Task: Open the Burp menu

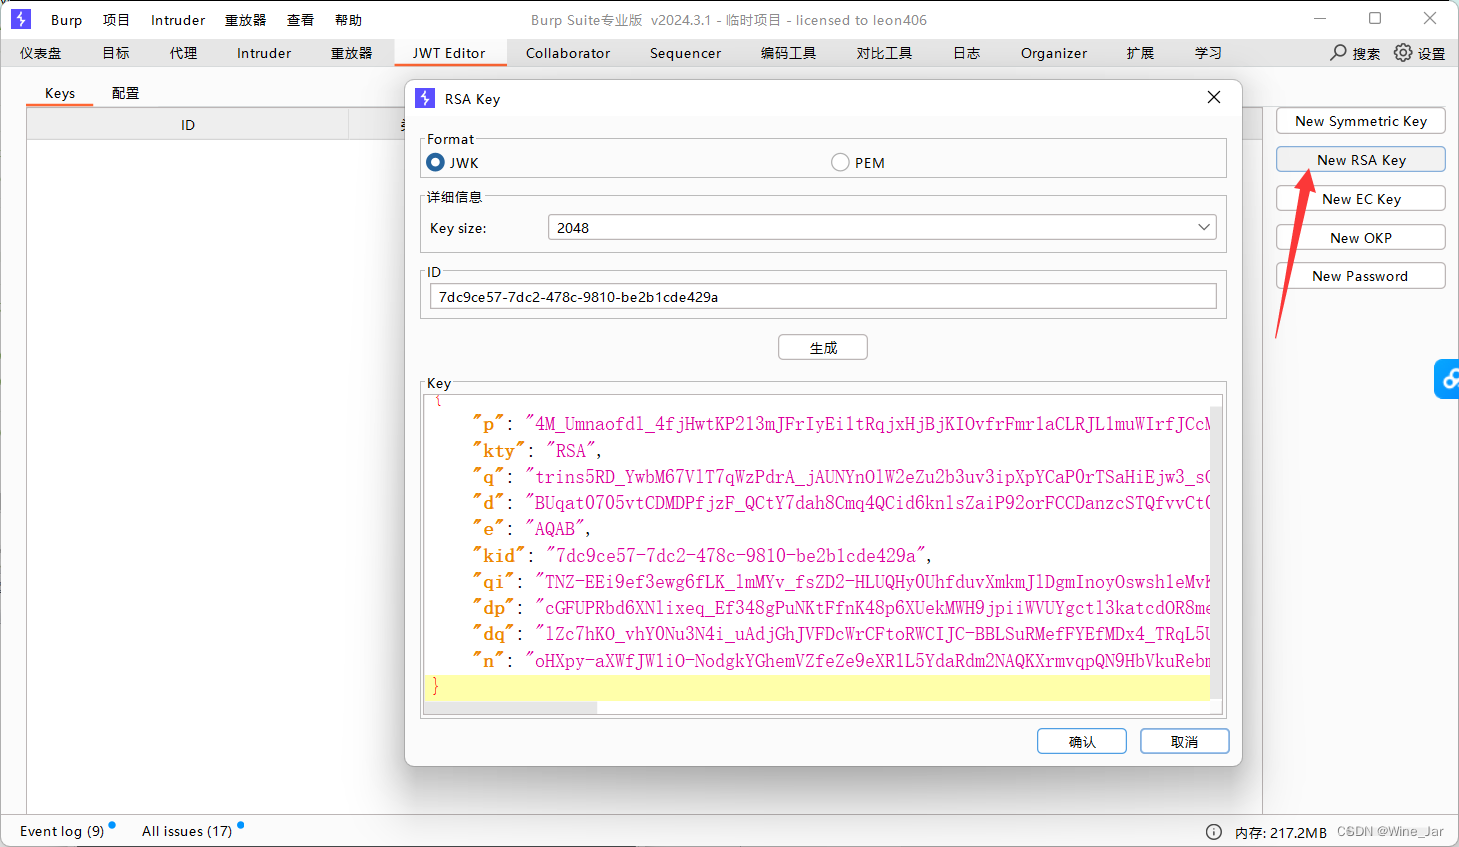Action: click(x=67, y=20)
